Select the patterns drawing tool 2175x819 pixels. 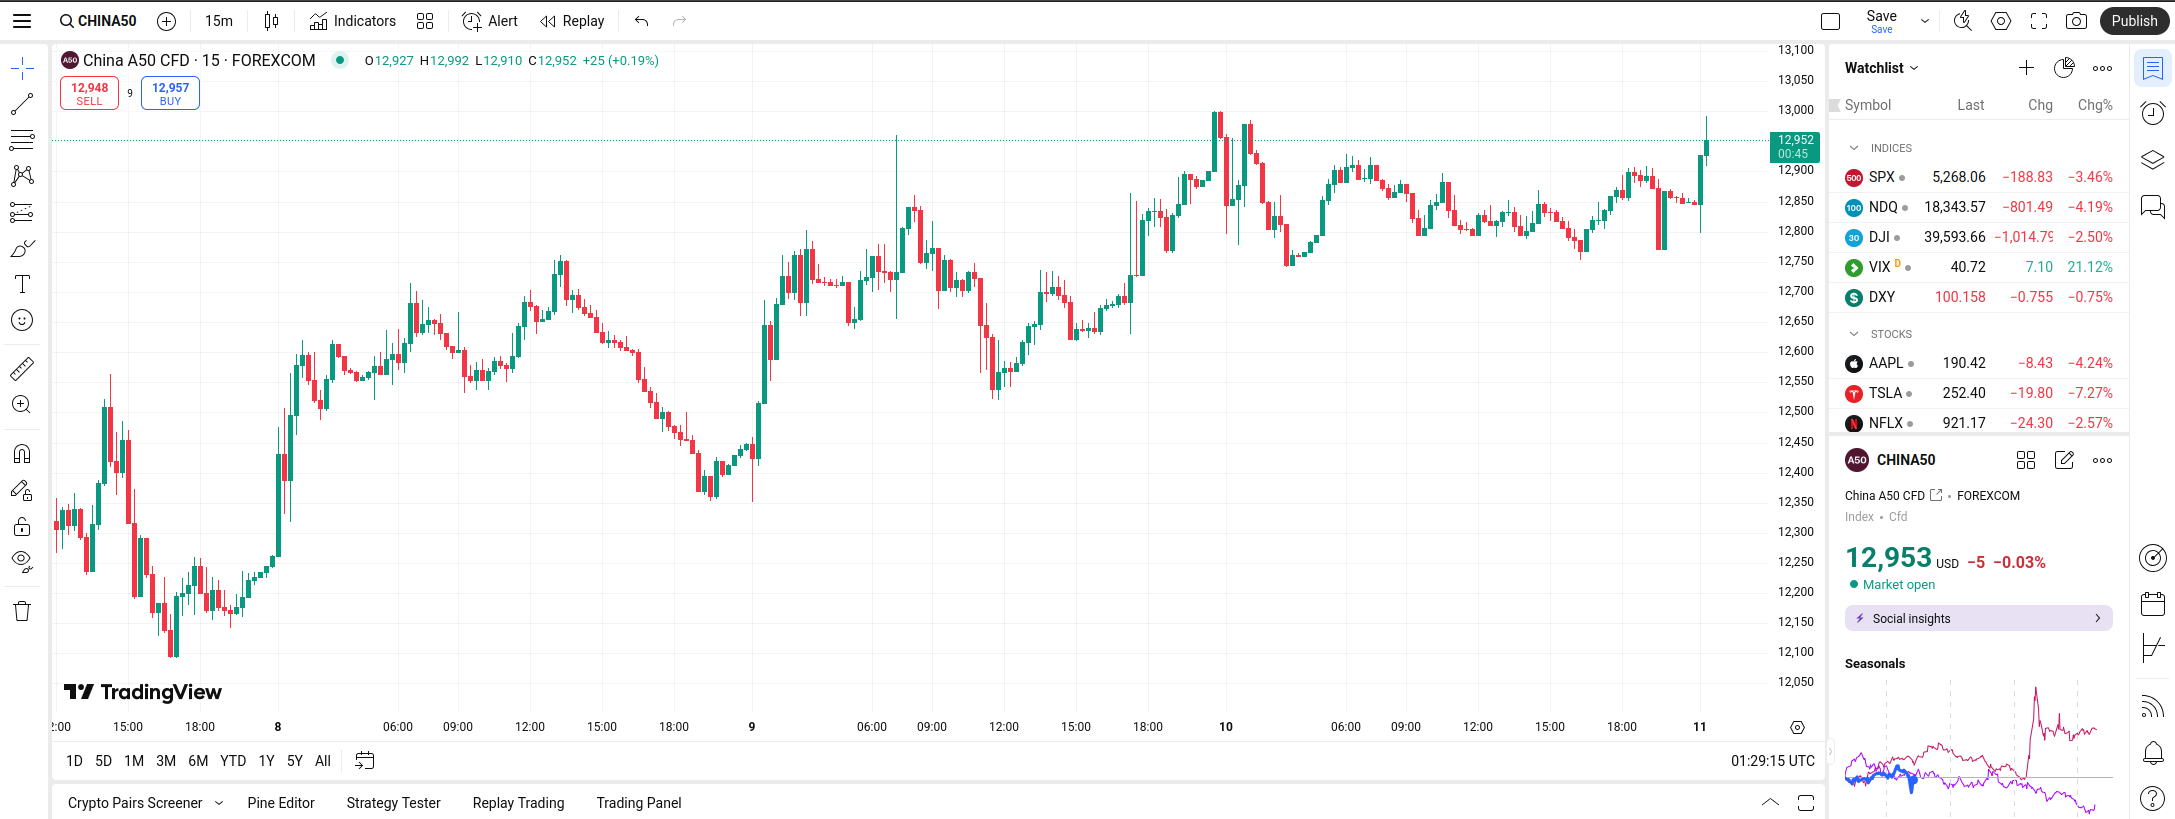coord(22,176)
